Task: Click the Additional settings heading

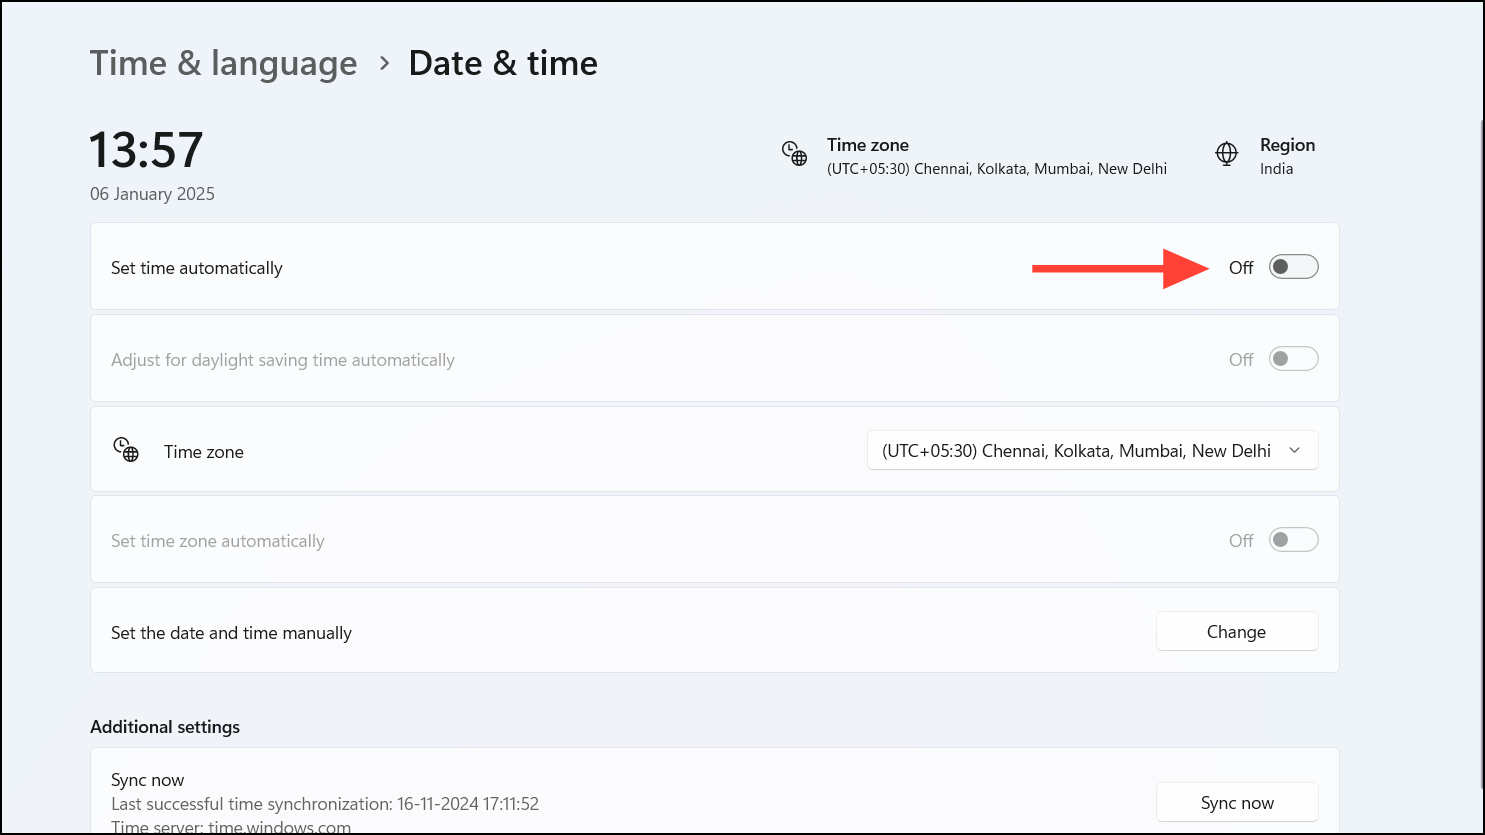Action: 164,726
